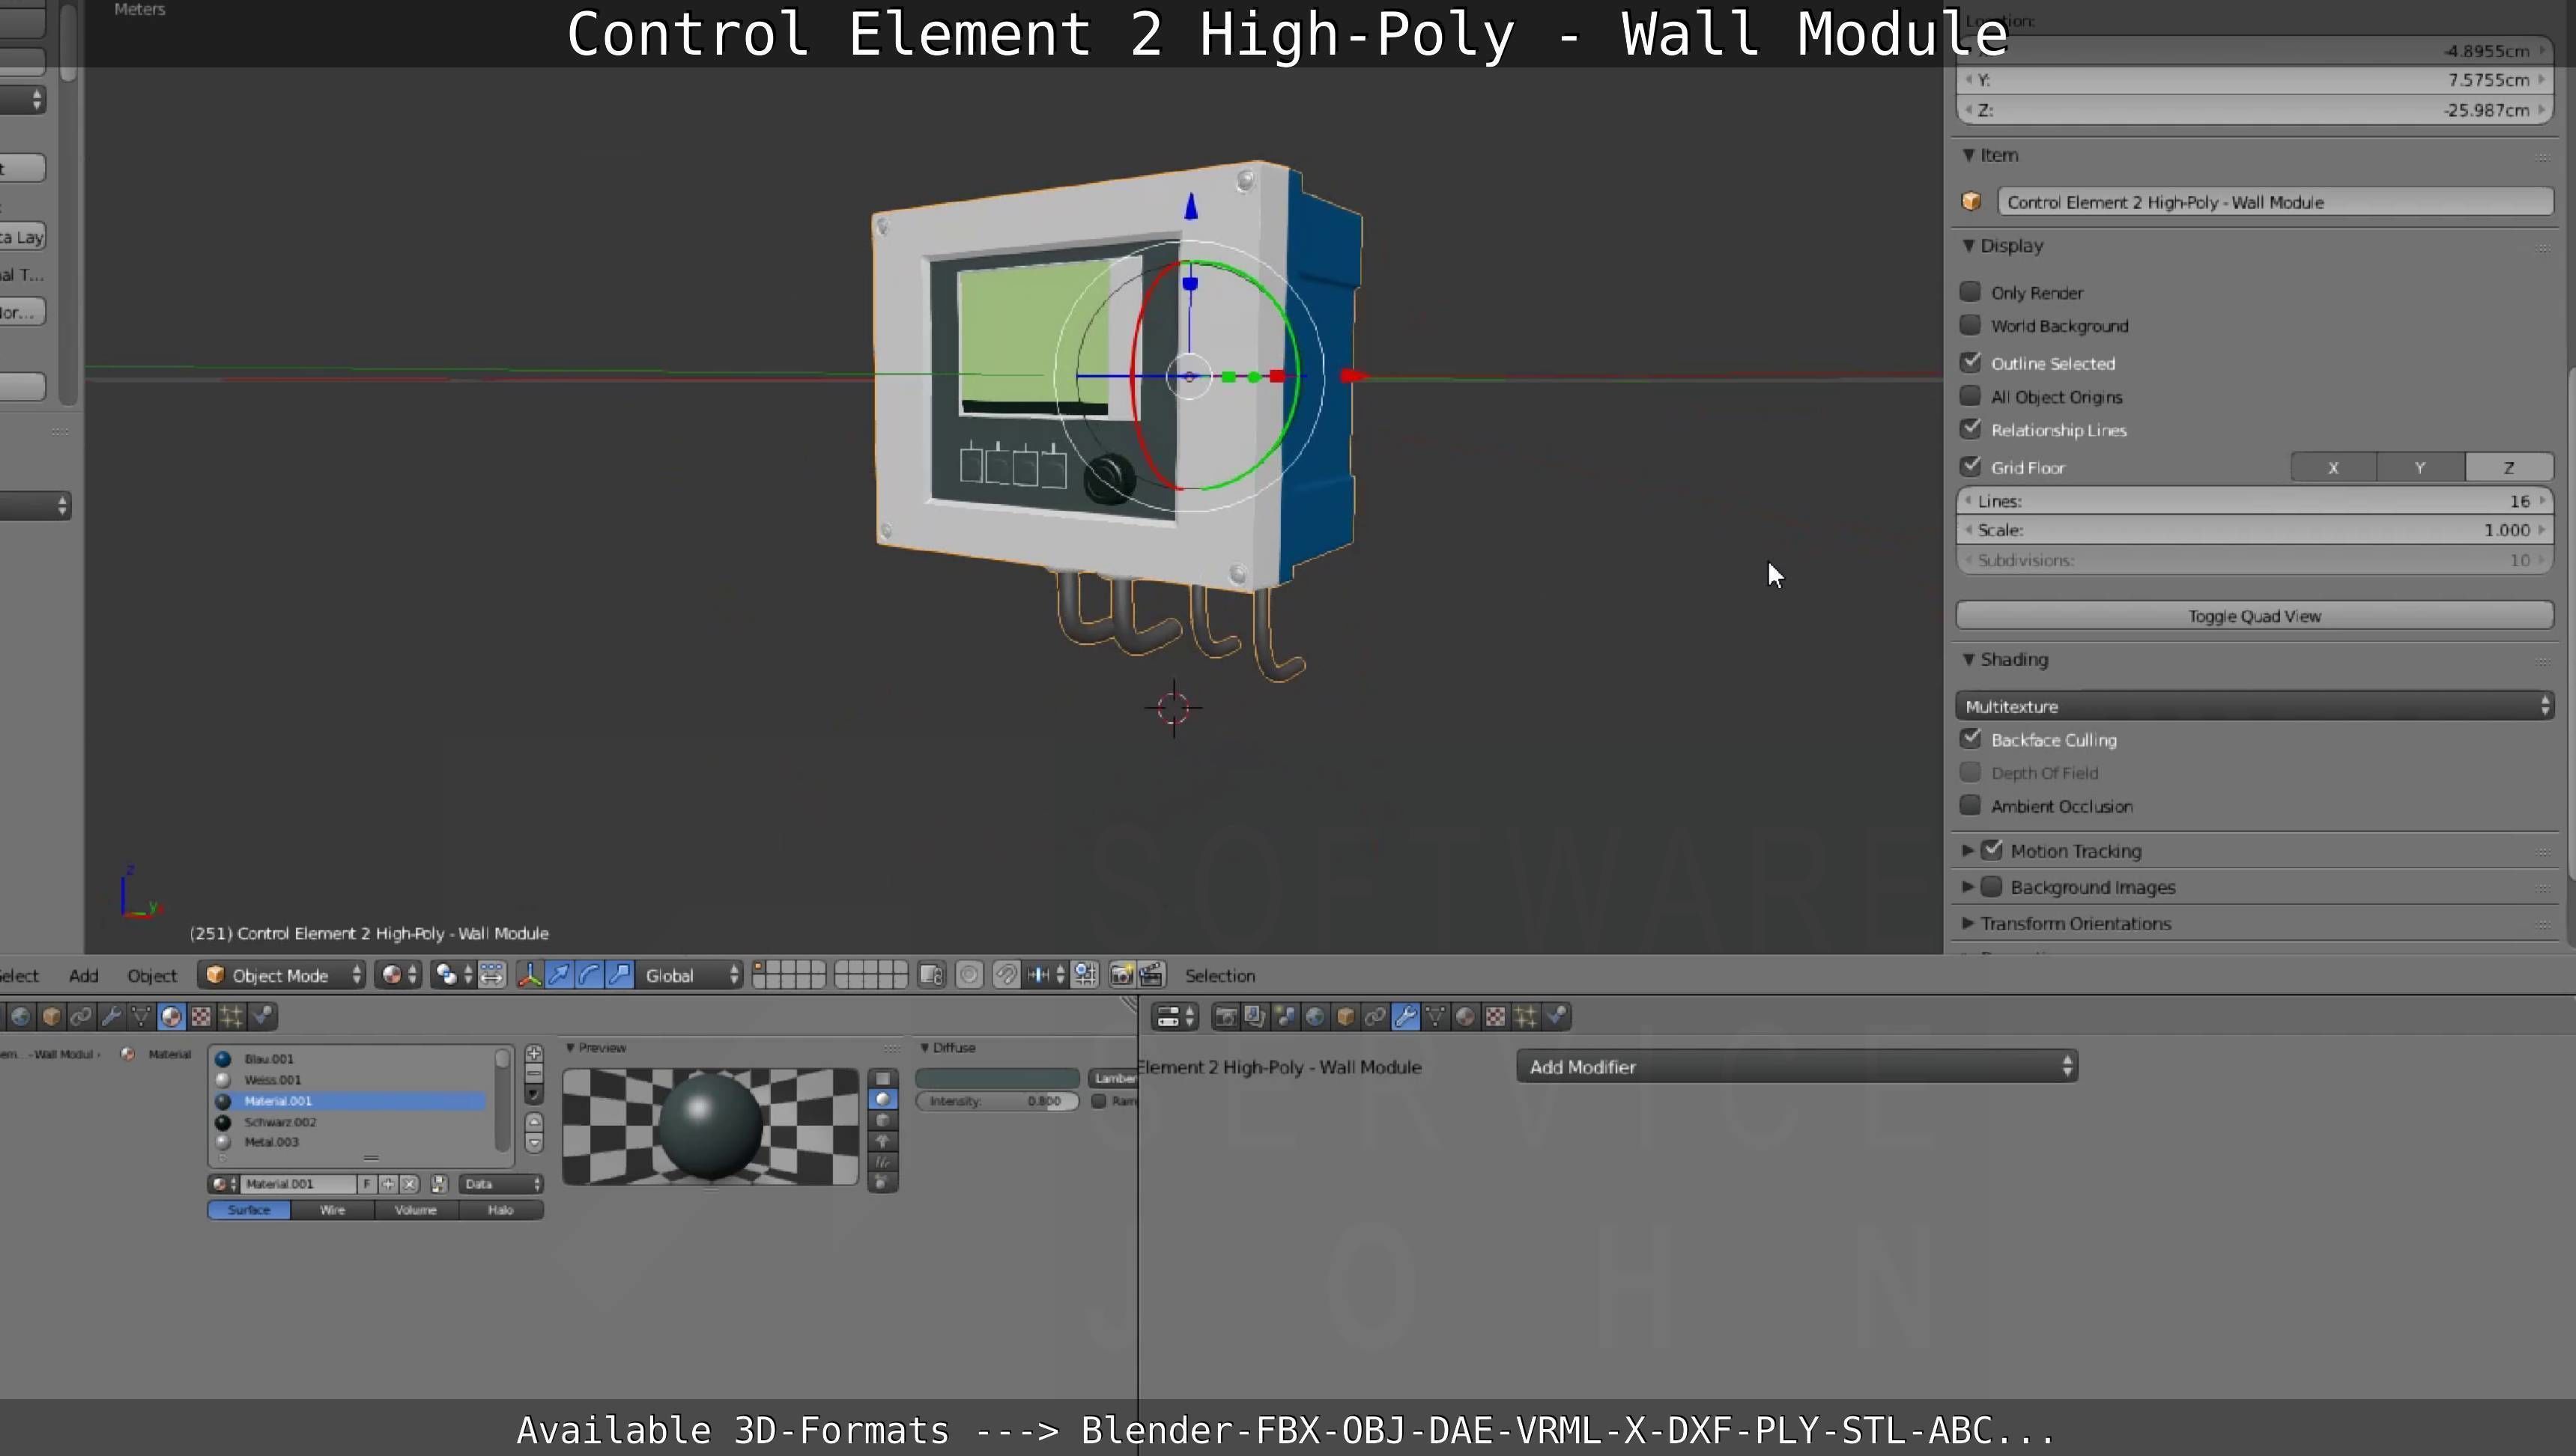Open the Add menu in viewport header
This screenshot has width=2576, height=1456.
(x=84, y=976)
